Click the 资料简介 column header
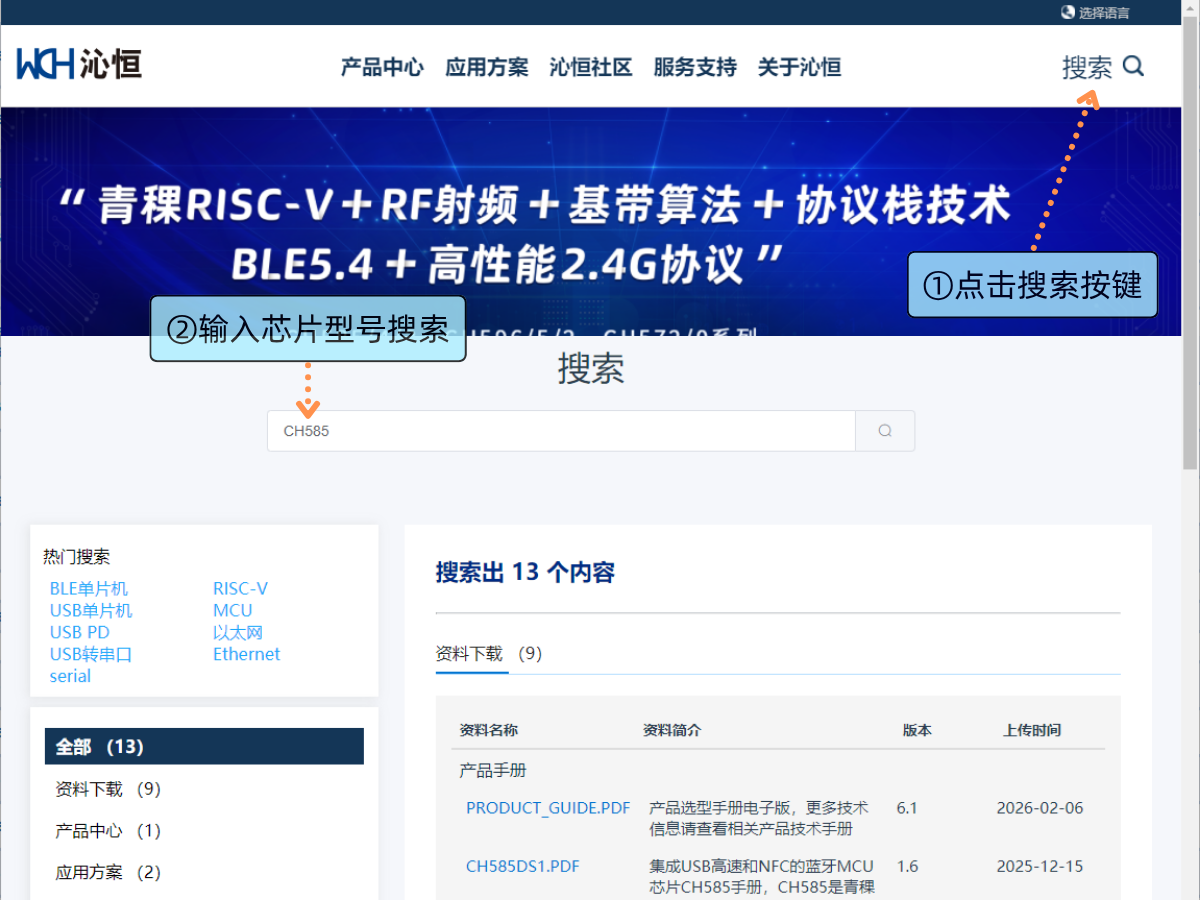The height and width of the screenshot is (900, 1200). [x=672, y=730]
